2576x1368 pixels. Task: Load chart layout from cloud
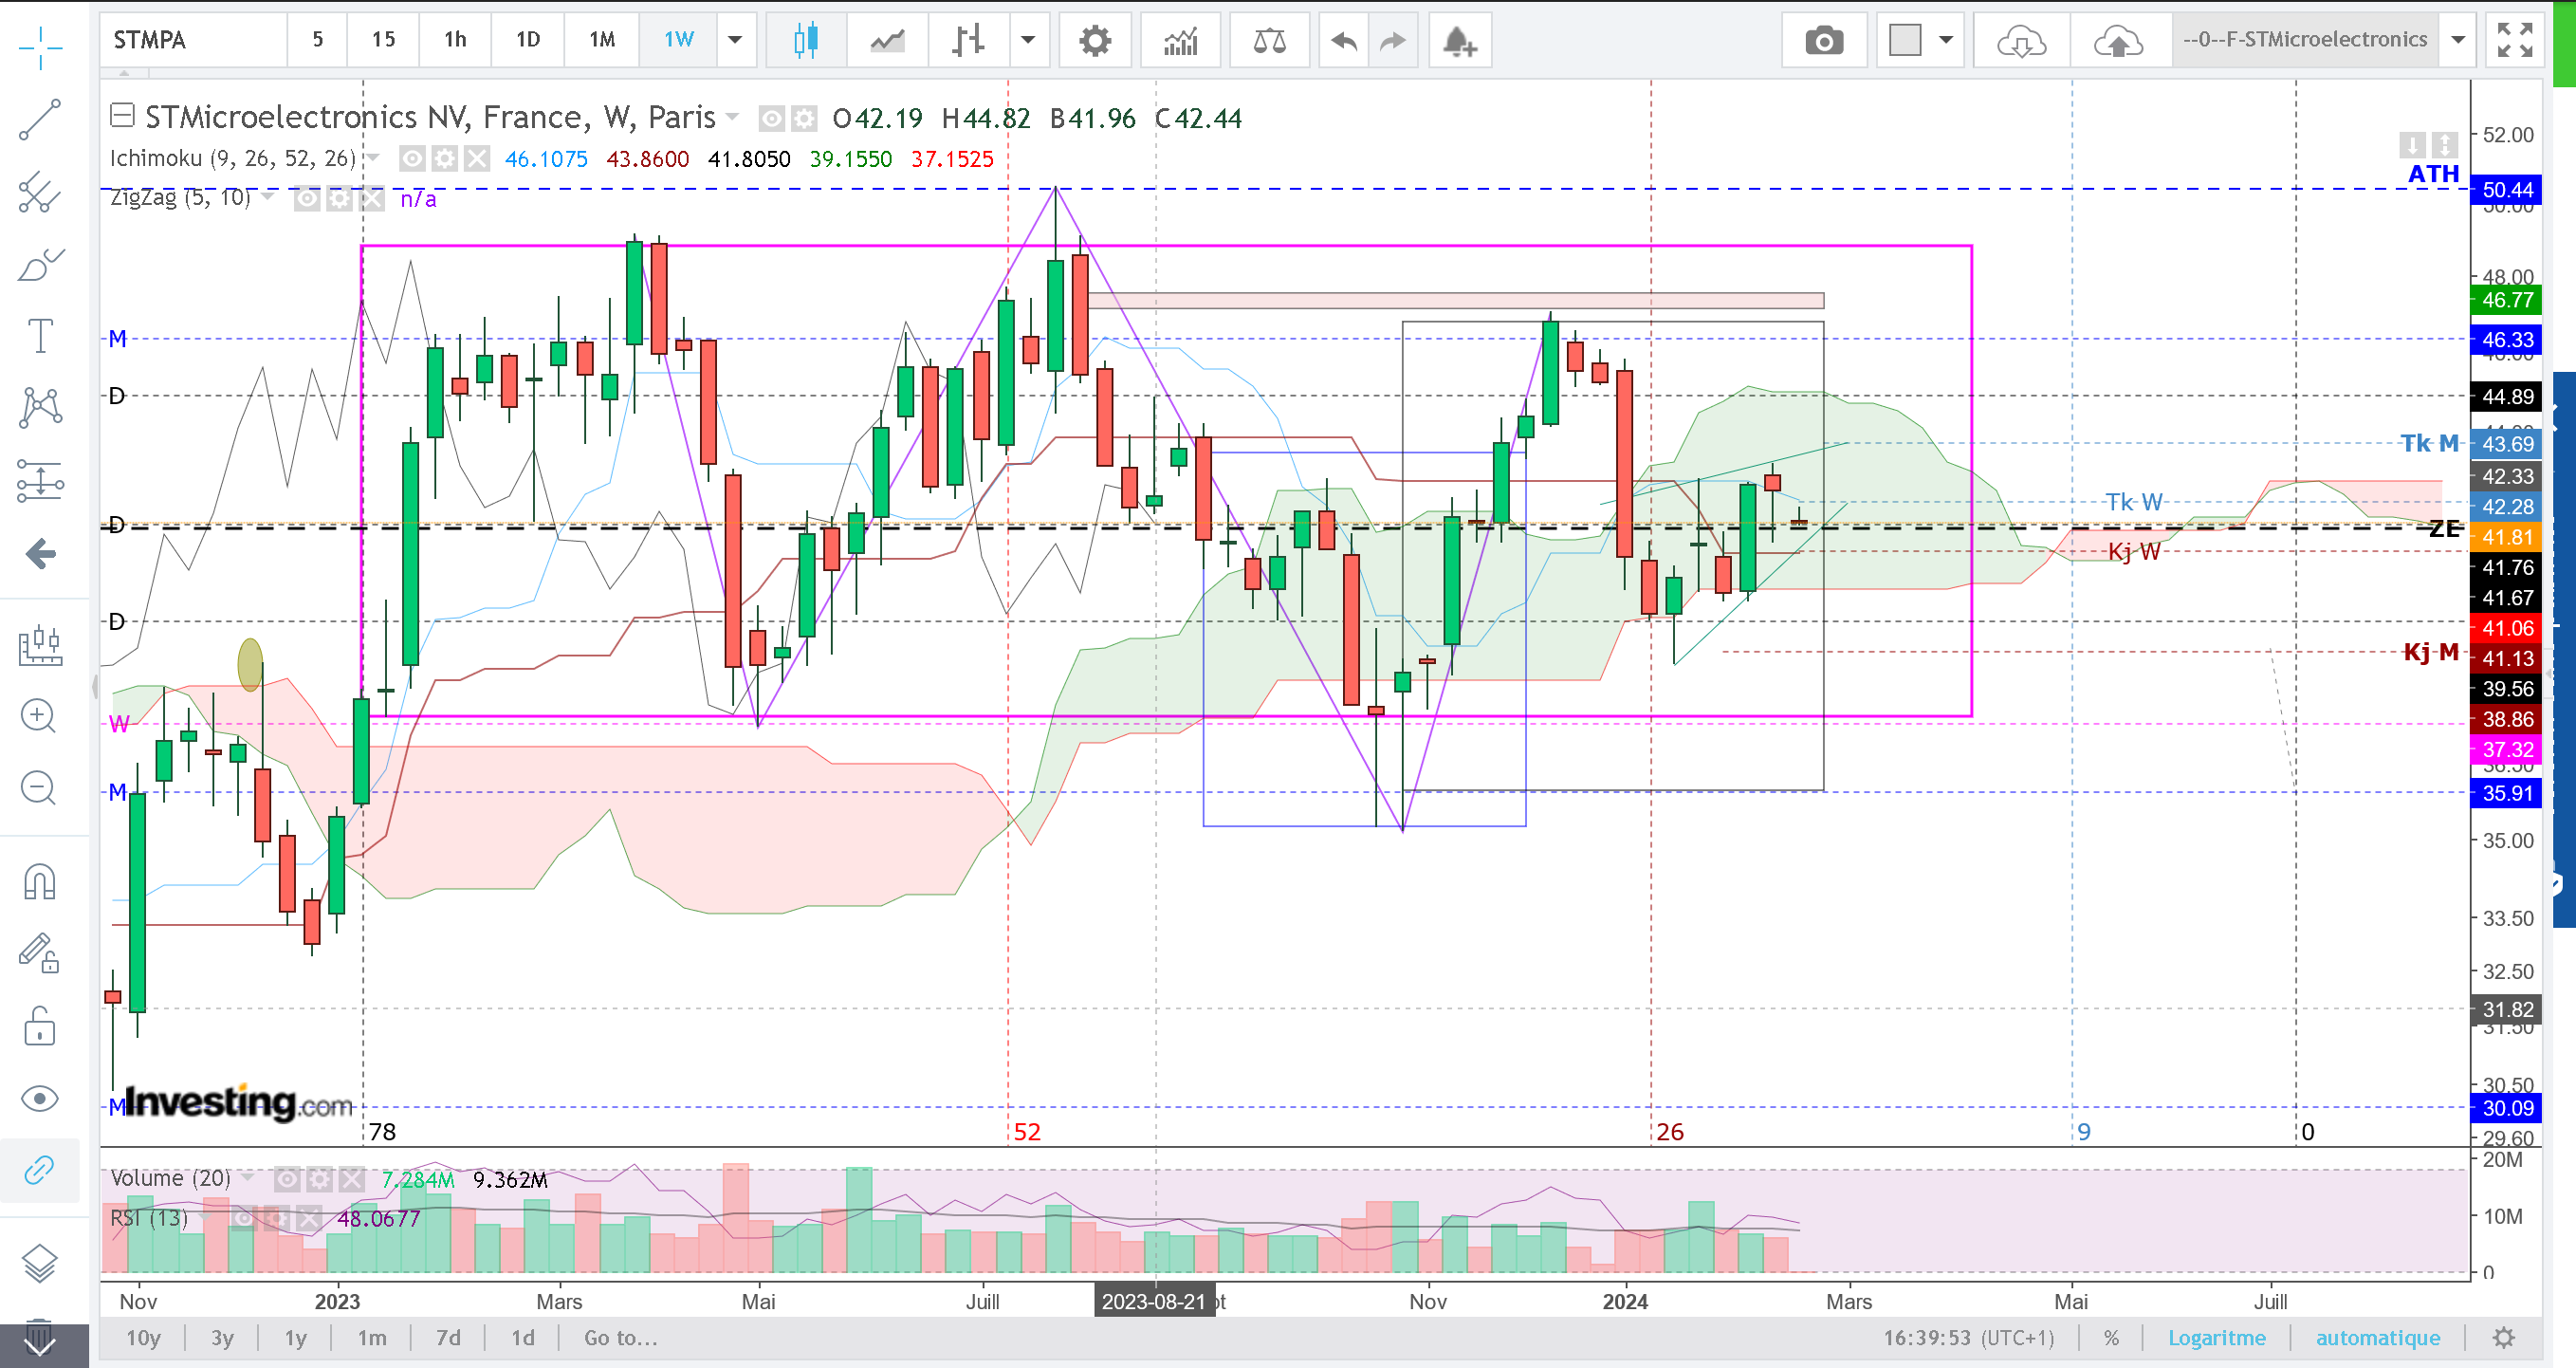(2021, 40)
